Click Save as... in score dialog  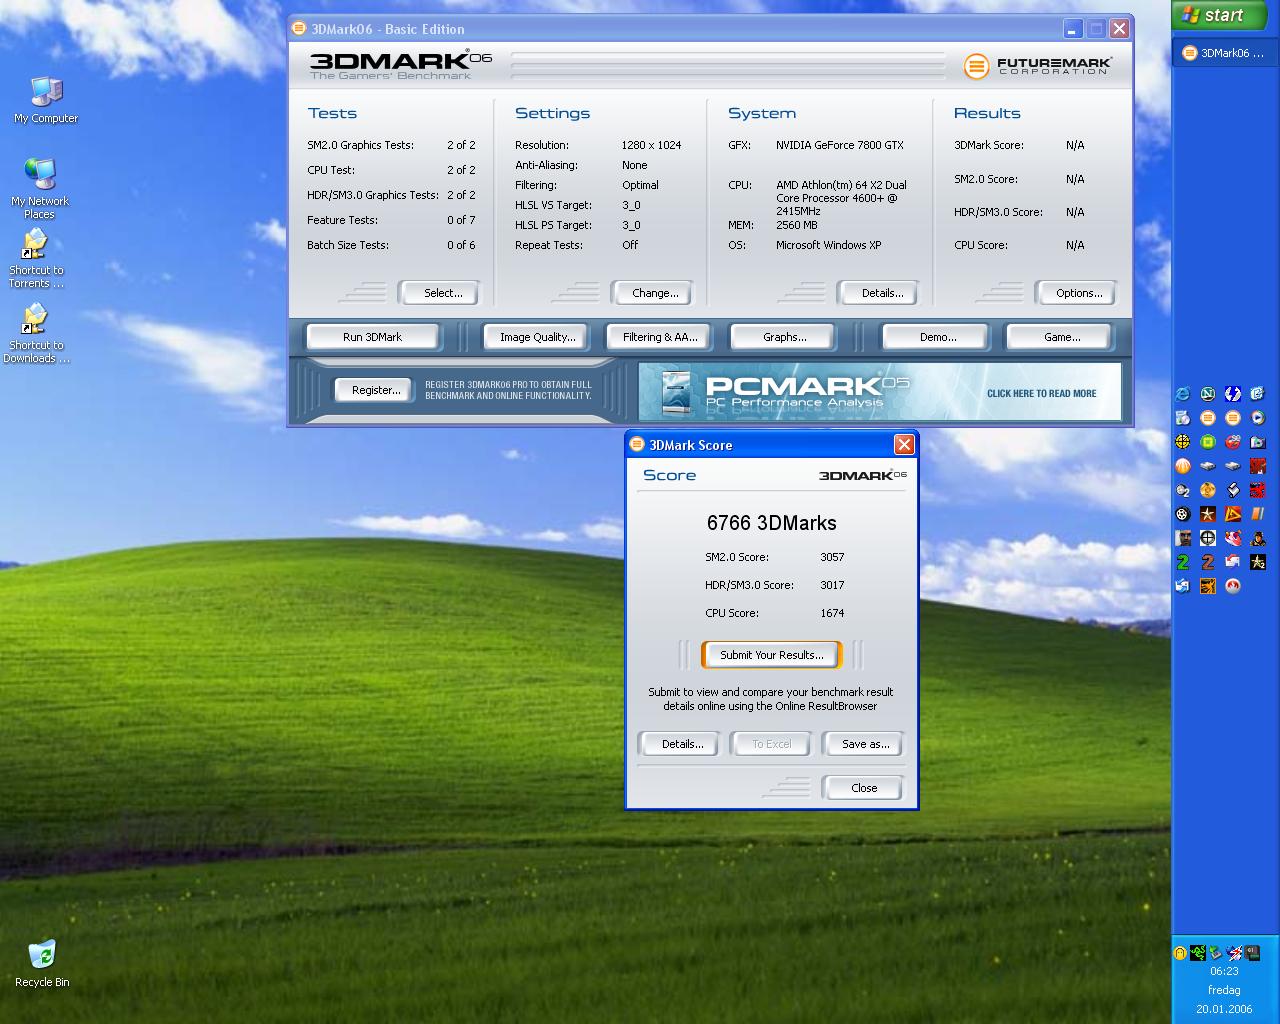865,744
